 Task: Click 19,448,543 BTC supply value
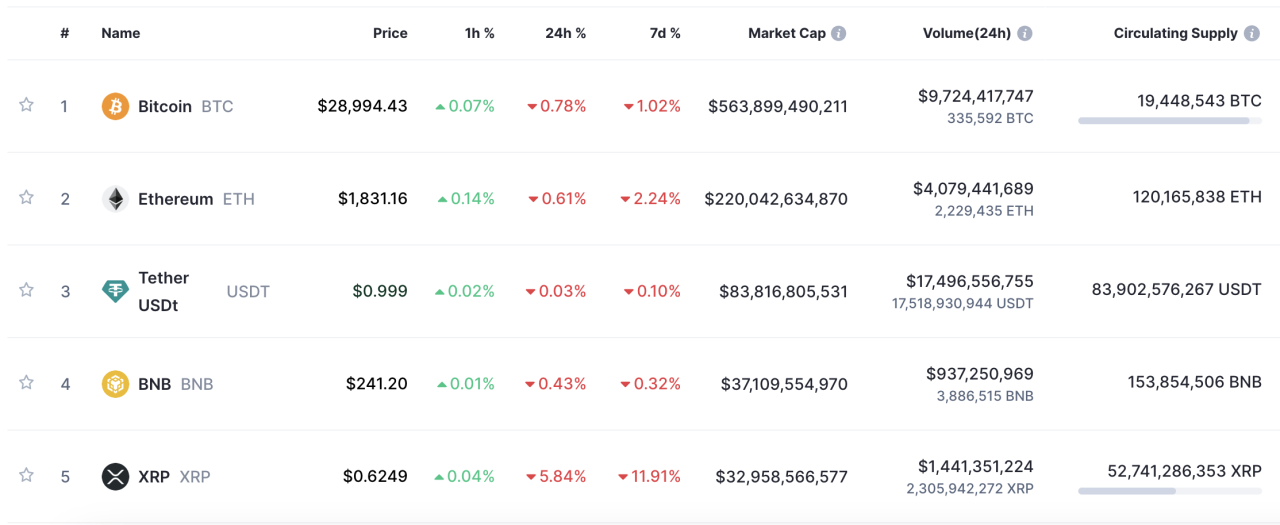(1199, 100)
